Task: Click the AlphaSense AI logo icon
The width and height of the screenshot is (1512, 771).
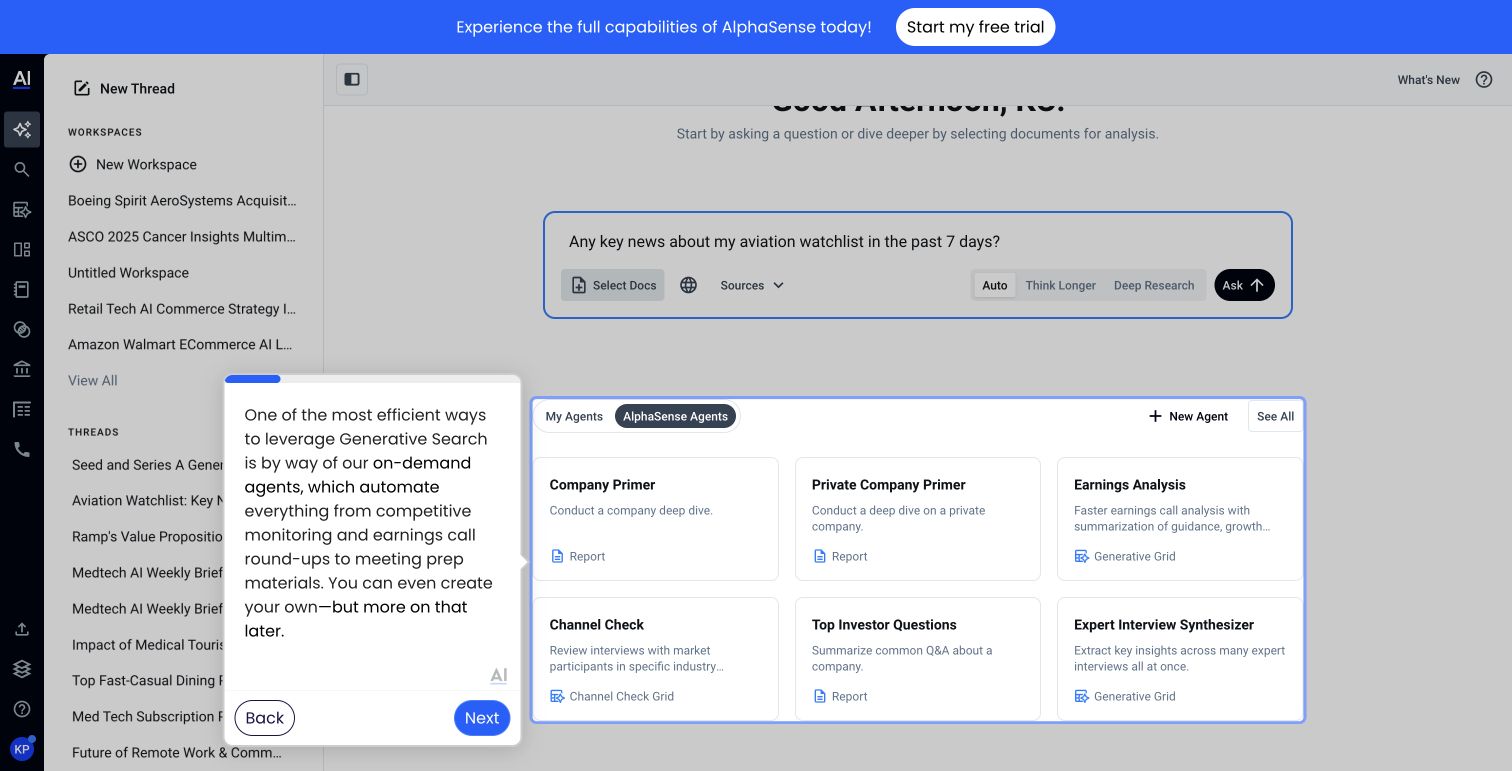Action: point(22,80)
